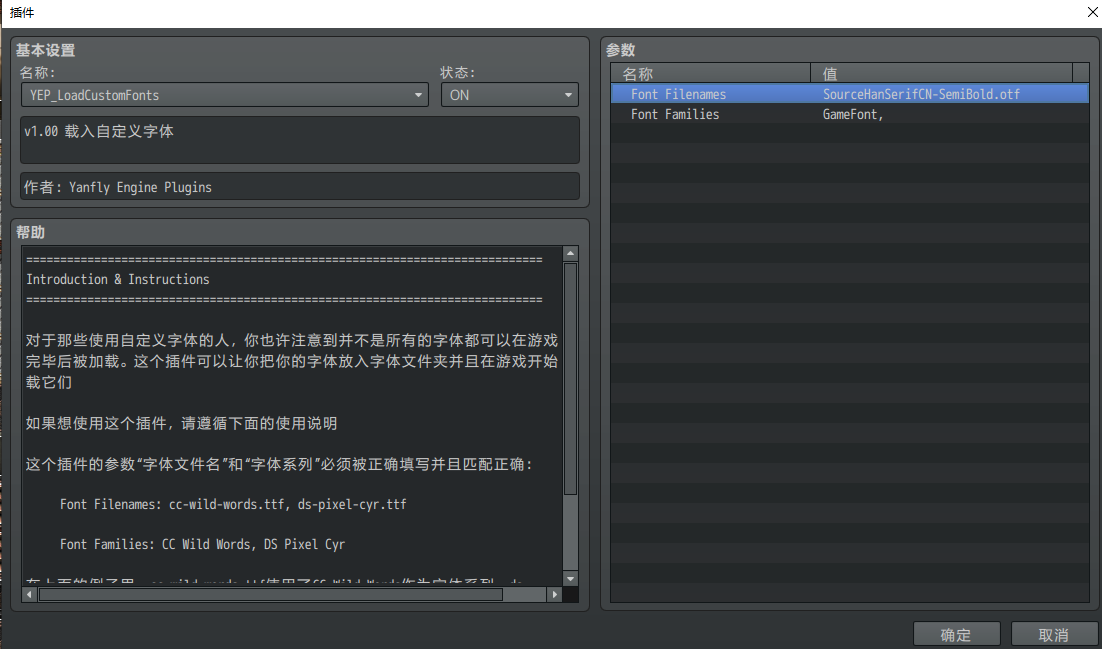Click help line Font Families: CC Wild Words
Screen dimensions: 1102x649
coord(202,544)
